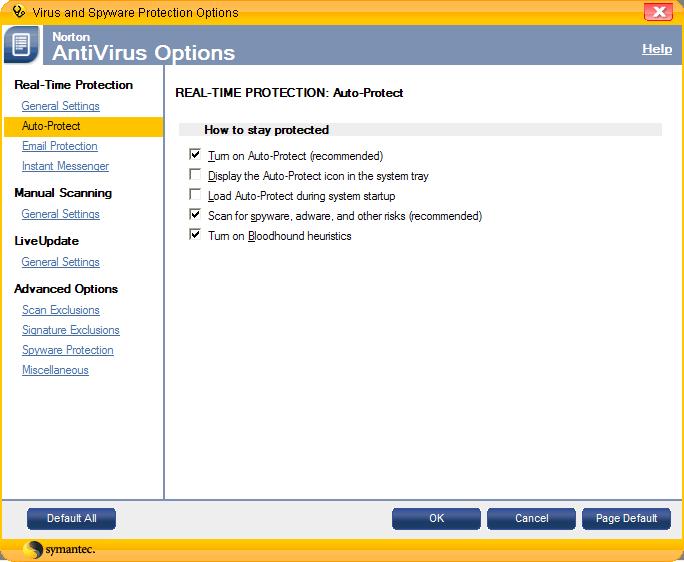This screenshot has height=562, width=684.
Task: Click the Cancel button
Action: pos(531,518)
